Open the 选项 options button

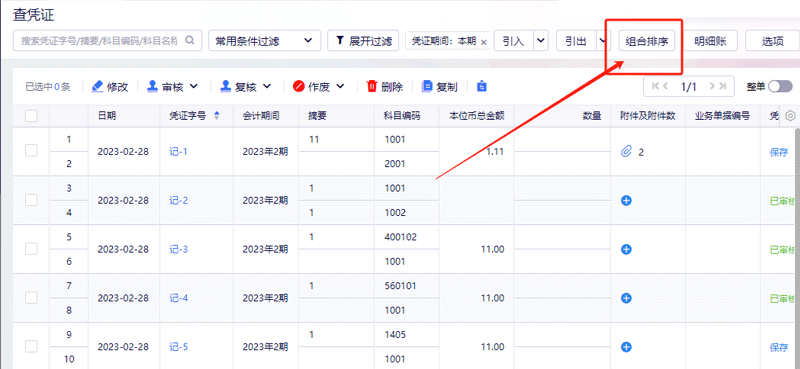[x=772, y=41]
